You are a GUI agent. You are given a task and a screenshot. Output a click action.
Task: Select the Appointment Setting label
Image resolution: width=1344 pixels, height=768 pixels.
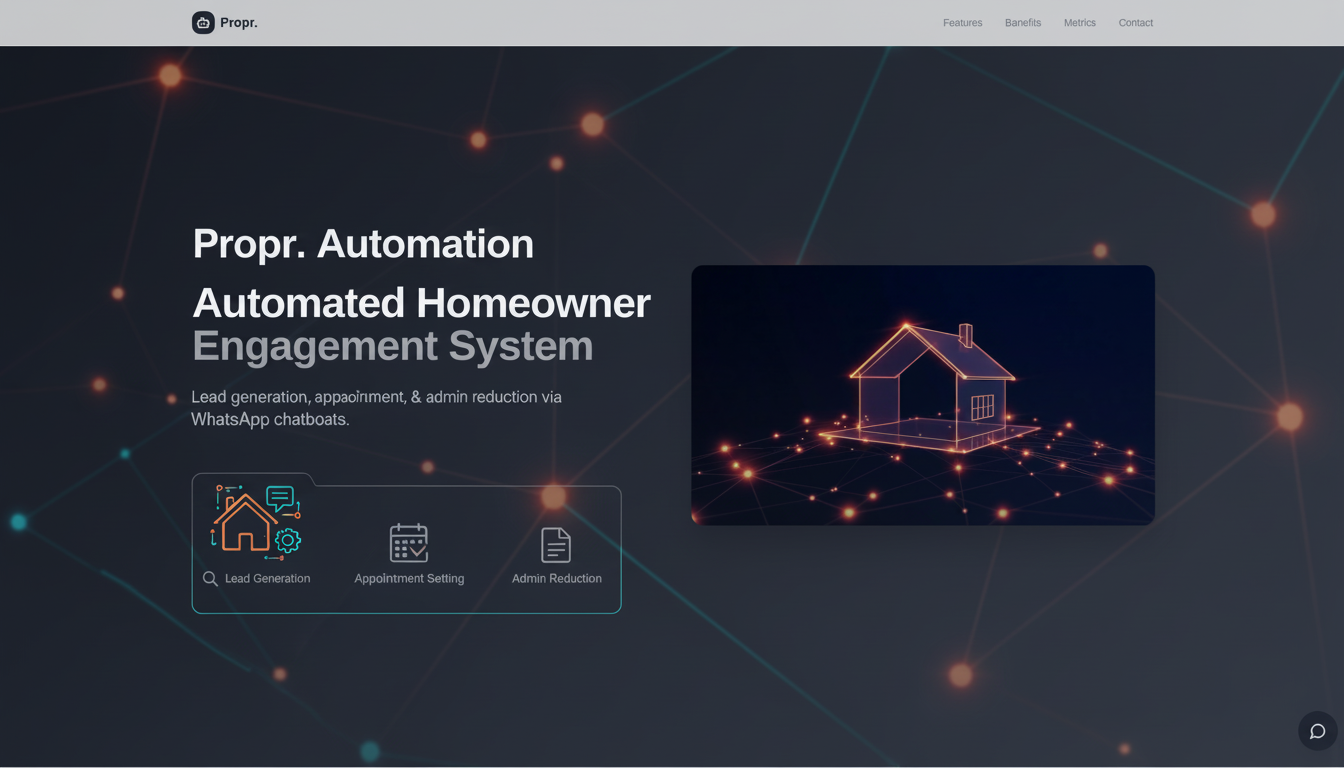point(409,579)
